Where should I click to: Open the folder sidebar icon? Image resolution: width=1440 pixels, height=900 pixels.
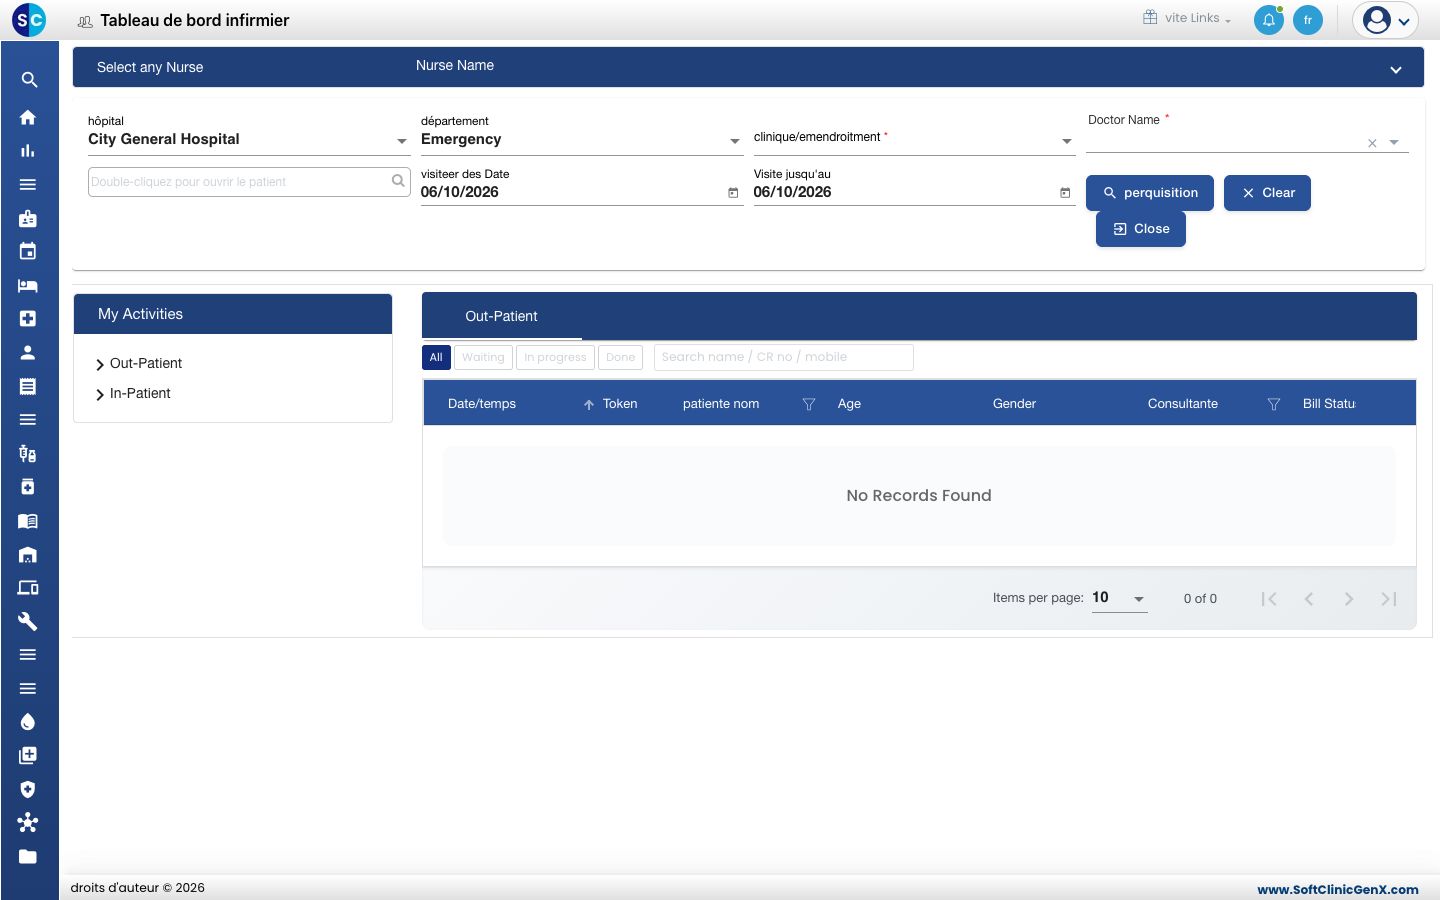28,857
